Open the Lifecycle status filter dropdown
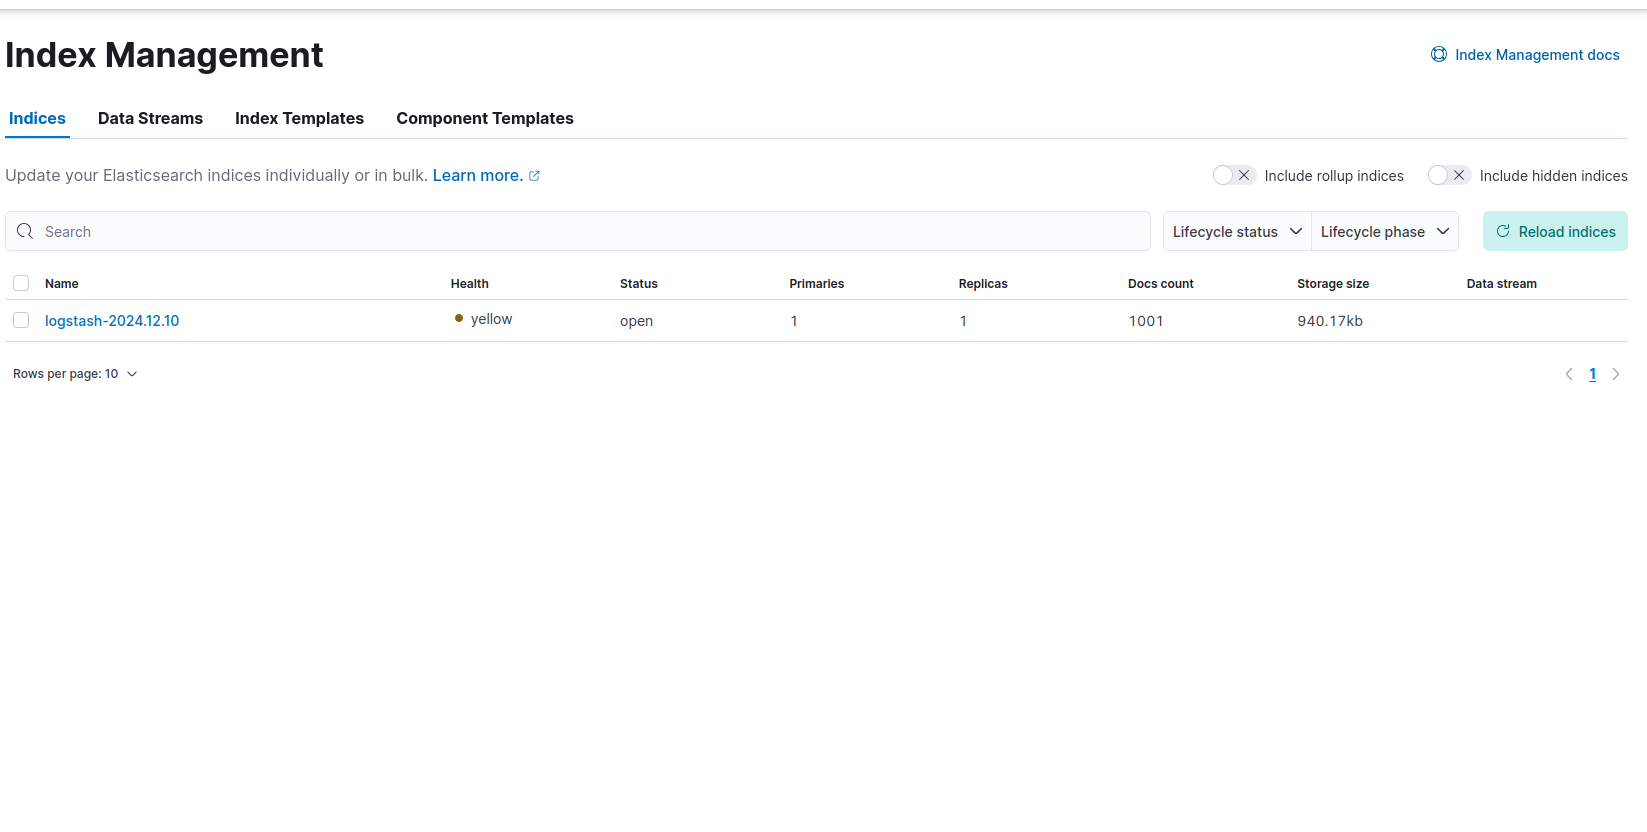 click(1236, 231)
